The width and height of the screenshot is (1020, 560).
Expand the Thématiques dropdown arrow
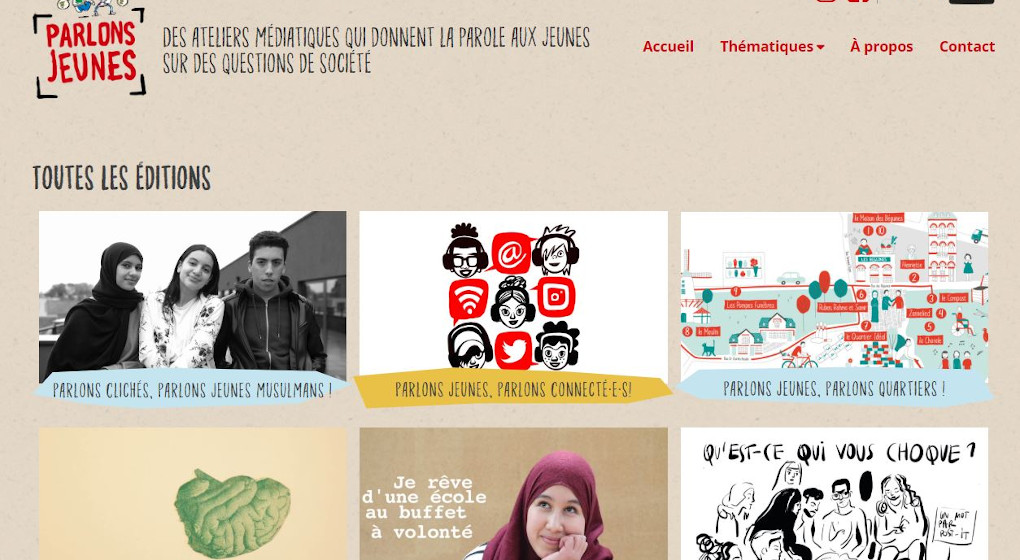point(820,47)
